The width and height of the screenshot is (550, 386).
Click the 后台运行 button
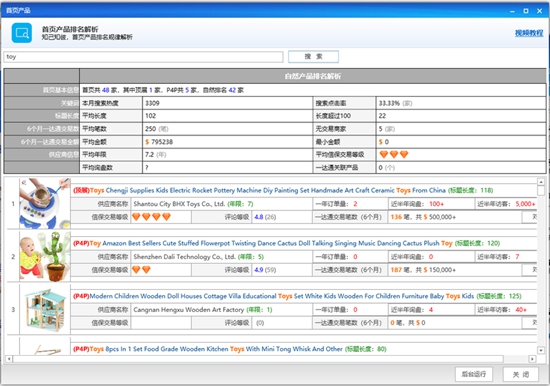point(474,374)
